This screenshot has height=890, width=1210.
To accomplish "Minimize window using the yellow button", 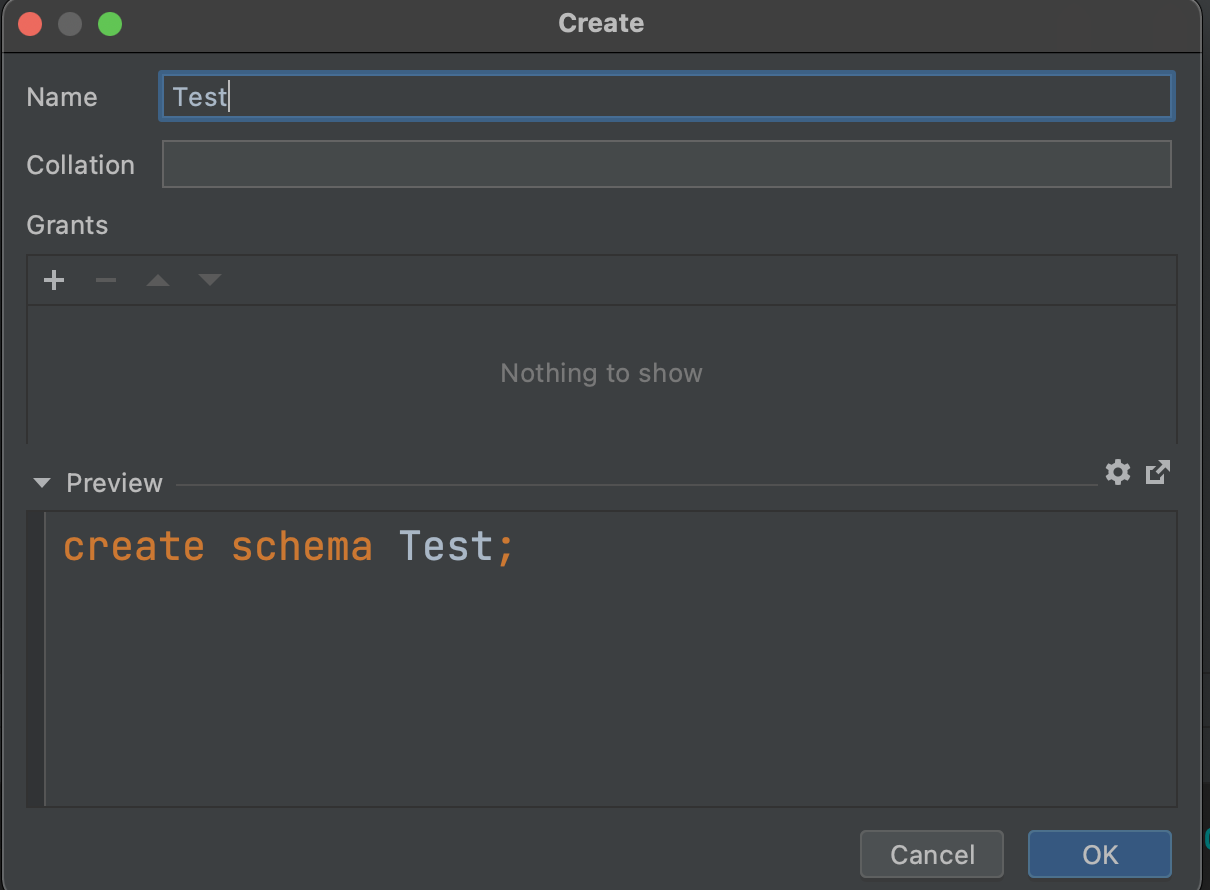I will [70, 24].
